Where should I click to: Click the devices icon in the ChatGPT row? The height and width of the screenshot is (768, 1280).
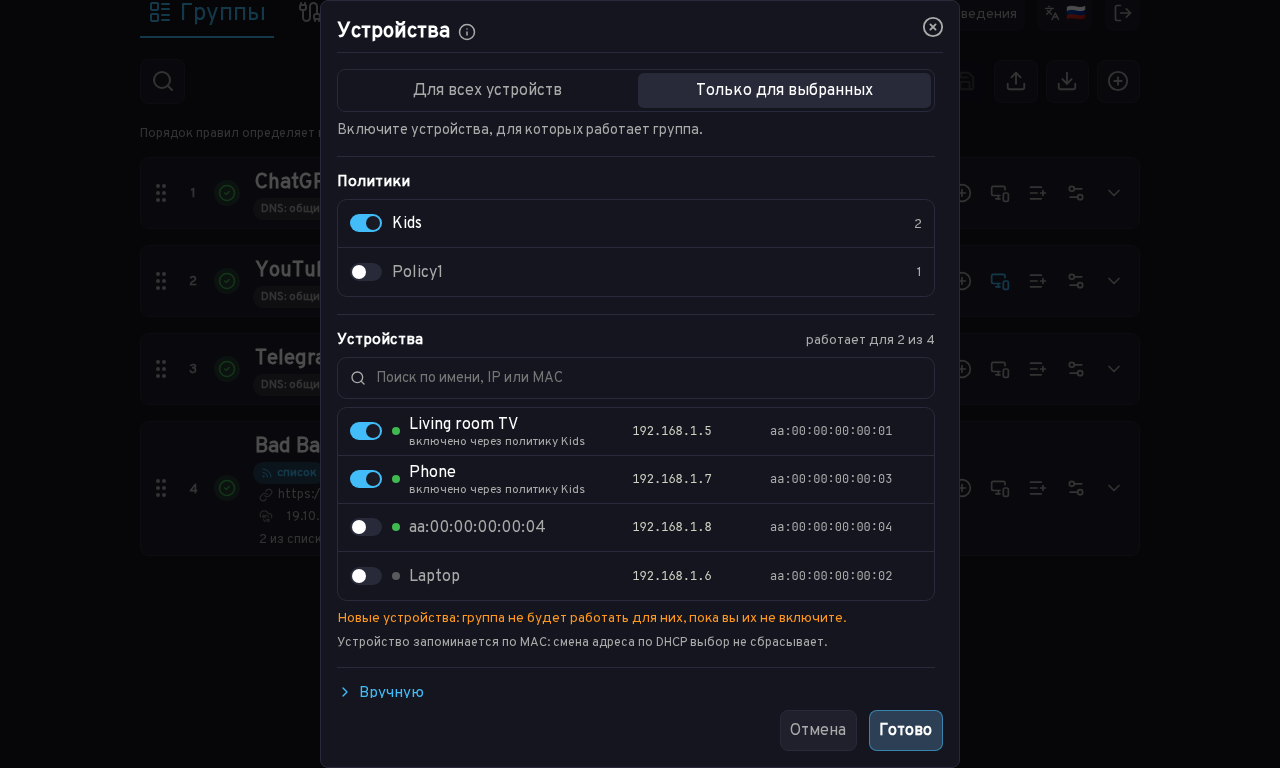(1000, 193)
